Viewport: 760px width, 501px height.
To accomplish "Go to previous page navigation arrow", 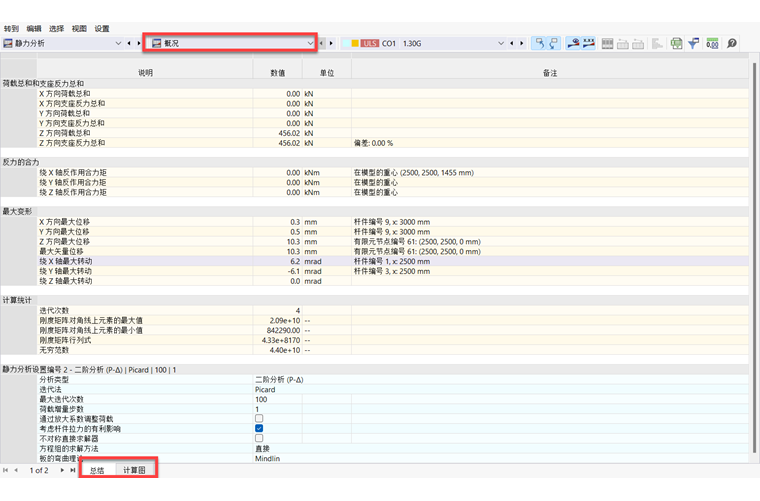I will 16,470.
